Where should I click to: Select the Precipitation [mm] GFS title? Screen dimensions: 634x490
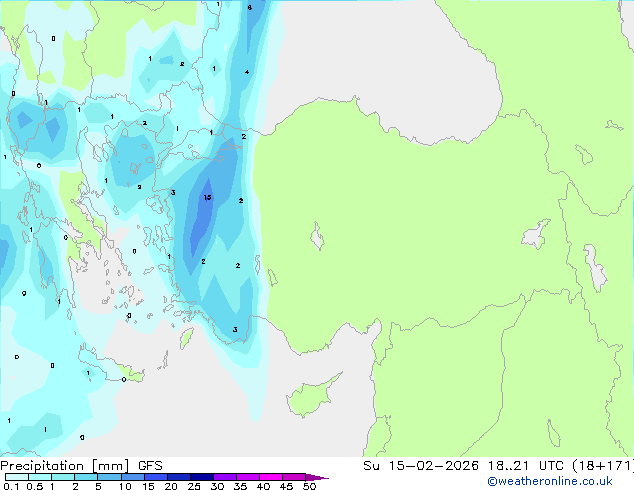coord(81,466)
